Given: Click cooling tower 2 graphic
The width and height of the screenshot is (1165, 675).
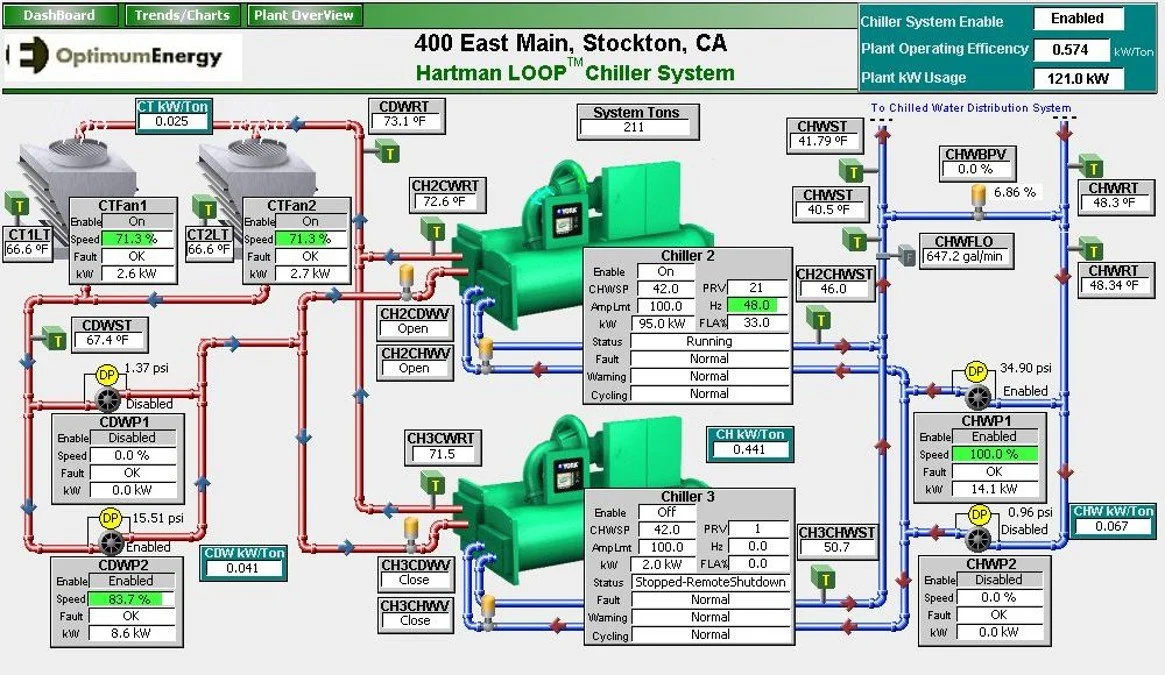Looking at the screenshot, I should click(x=257, y=171).
